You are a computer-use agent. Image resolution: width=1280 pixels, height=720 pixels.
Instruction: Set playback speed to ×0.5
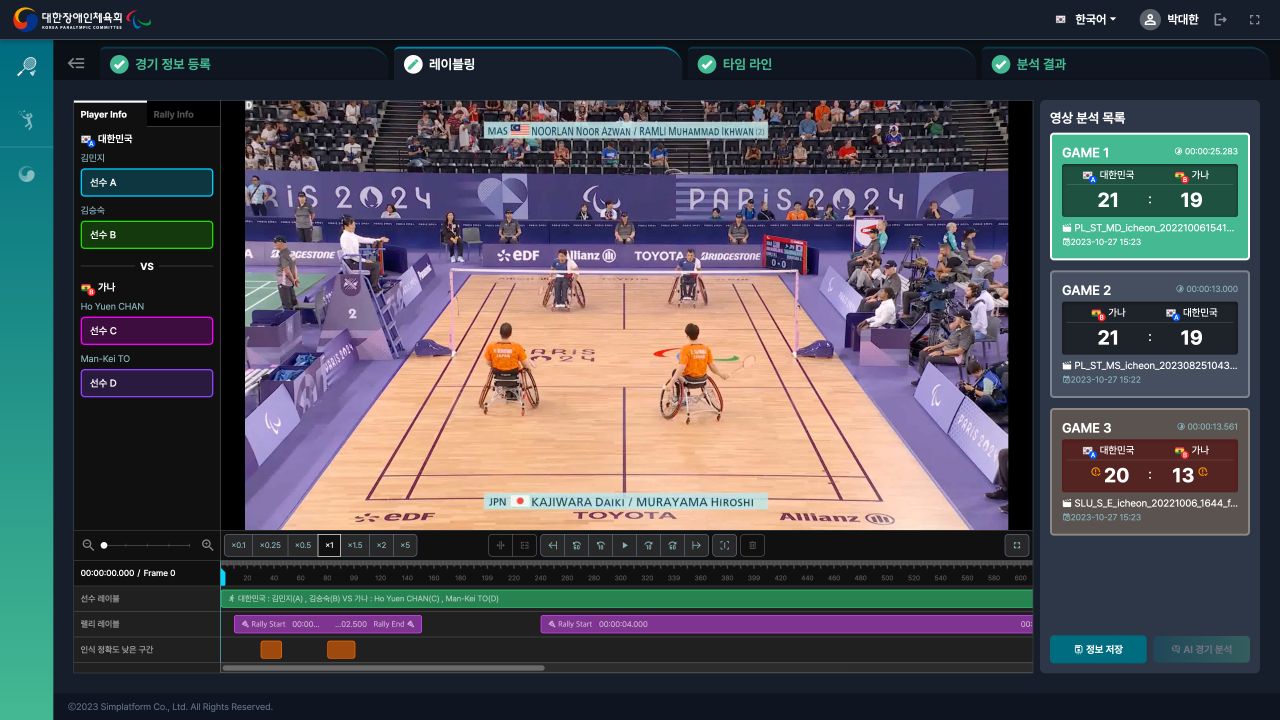302,545
